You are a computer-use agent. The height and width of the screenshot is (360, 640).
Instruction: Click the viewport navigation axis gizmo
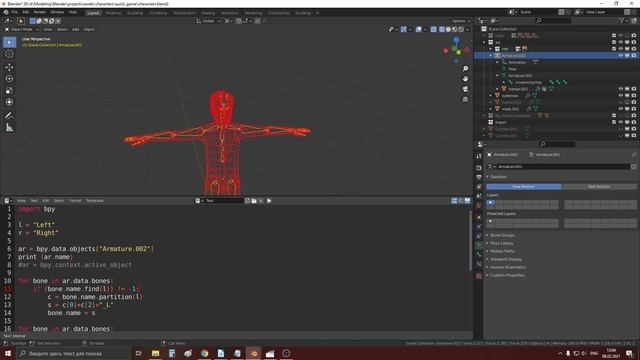(456, 50)
